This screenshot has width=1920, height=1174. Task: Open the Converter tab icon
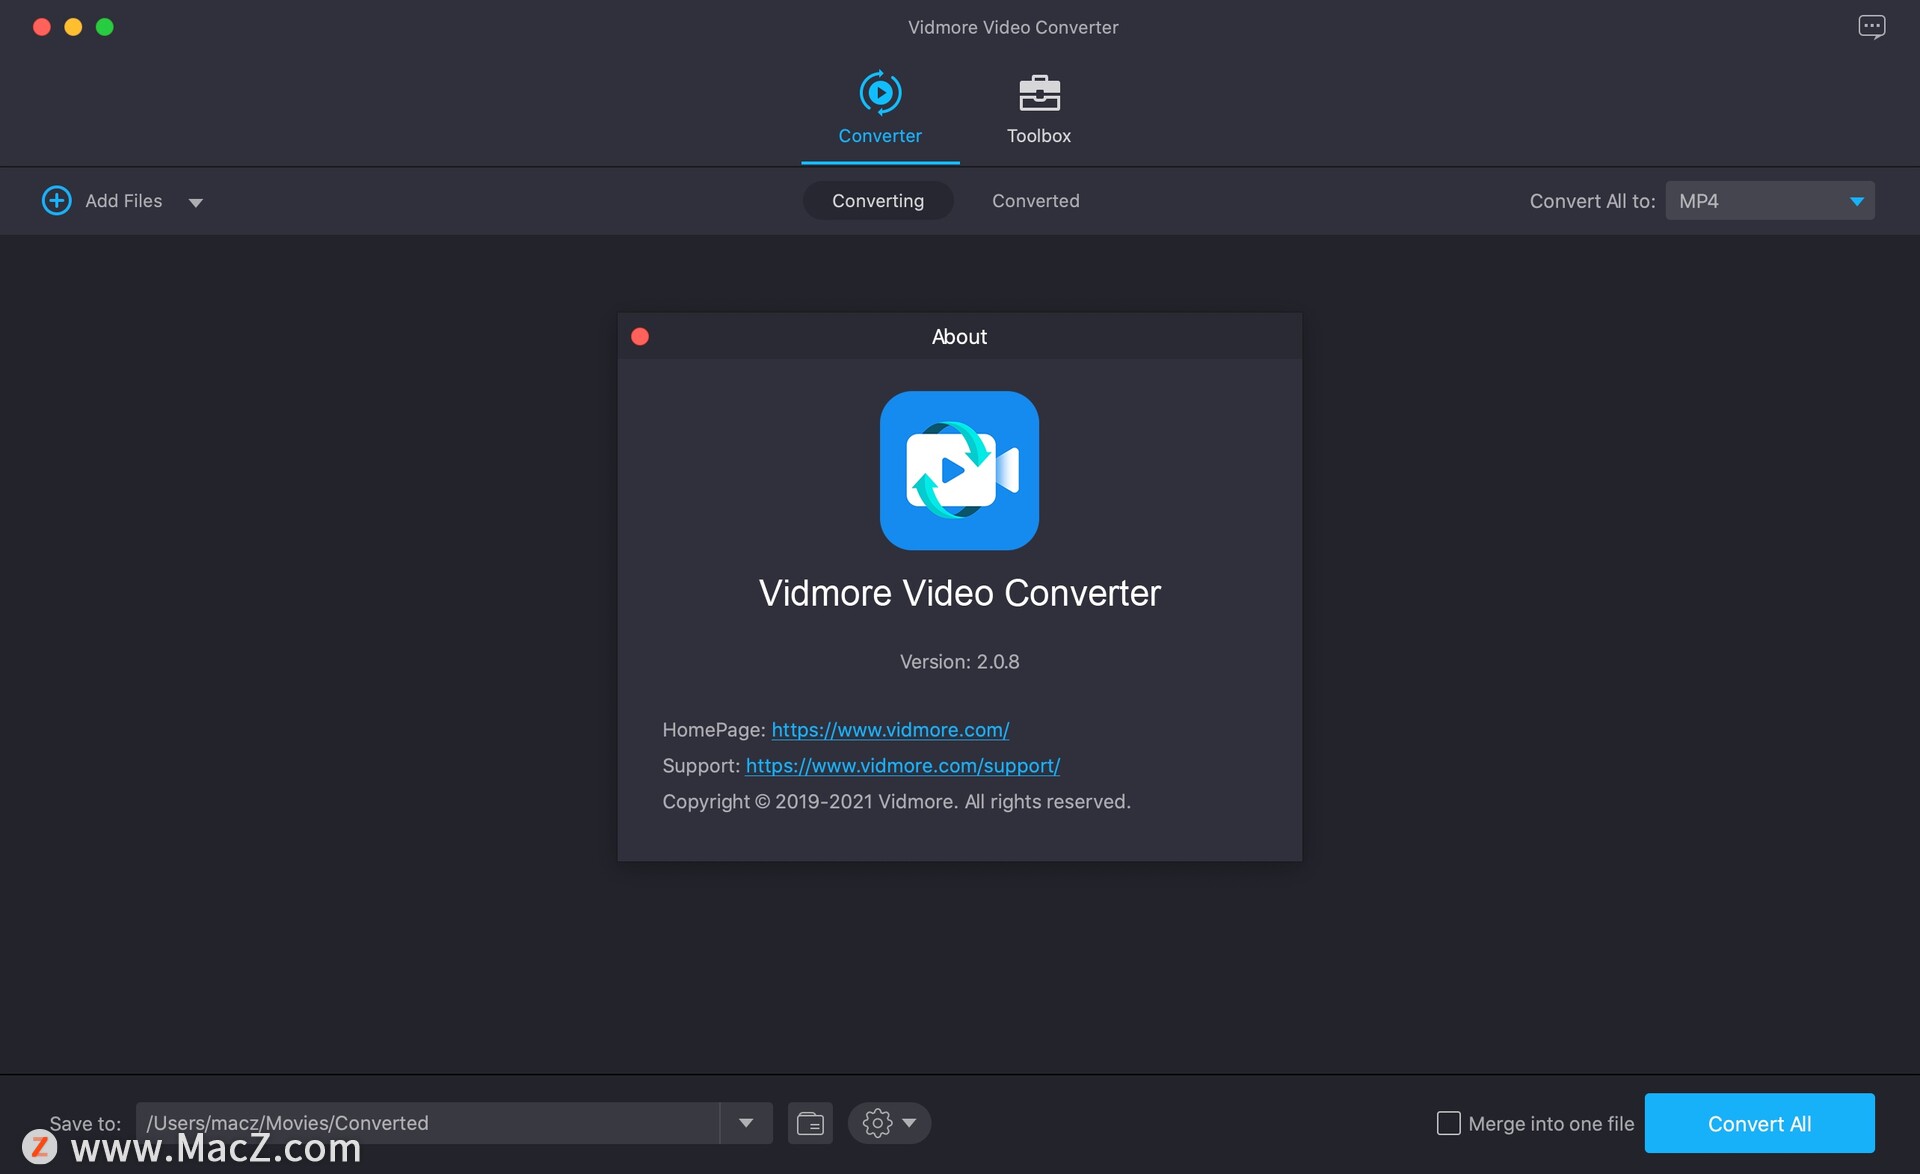pyautogui.click(x=880, y=93)
